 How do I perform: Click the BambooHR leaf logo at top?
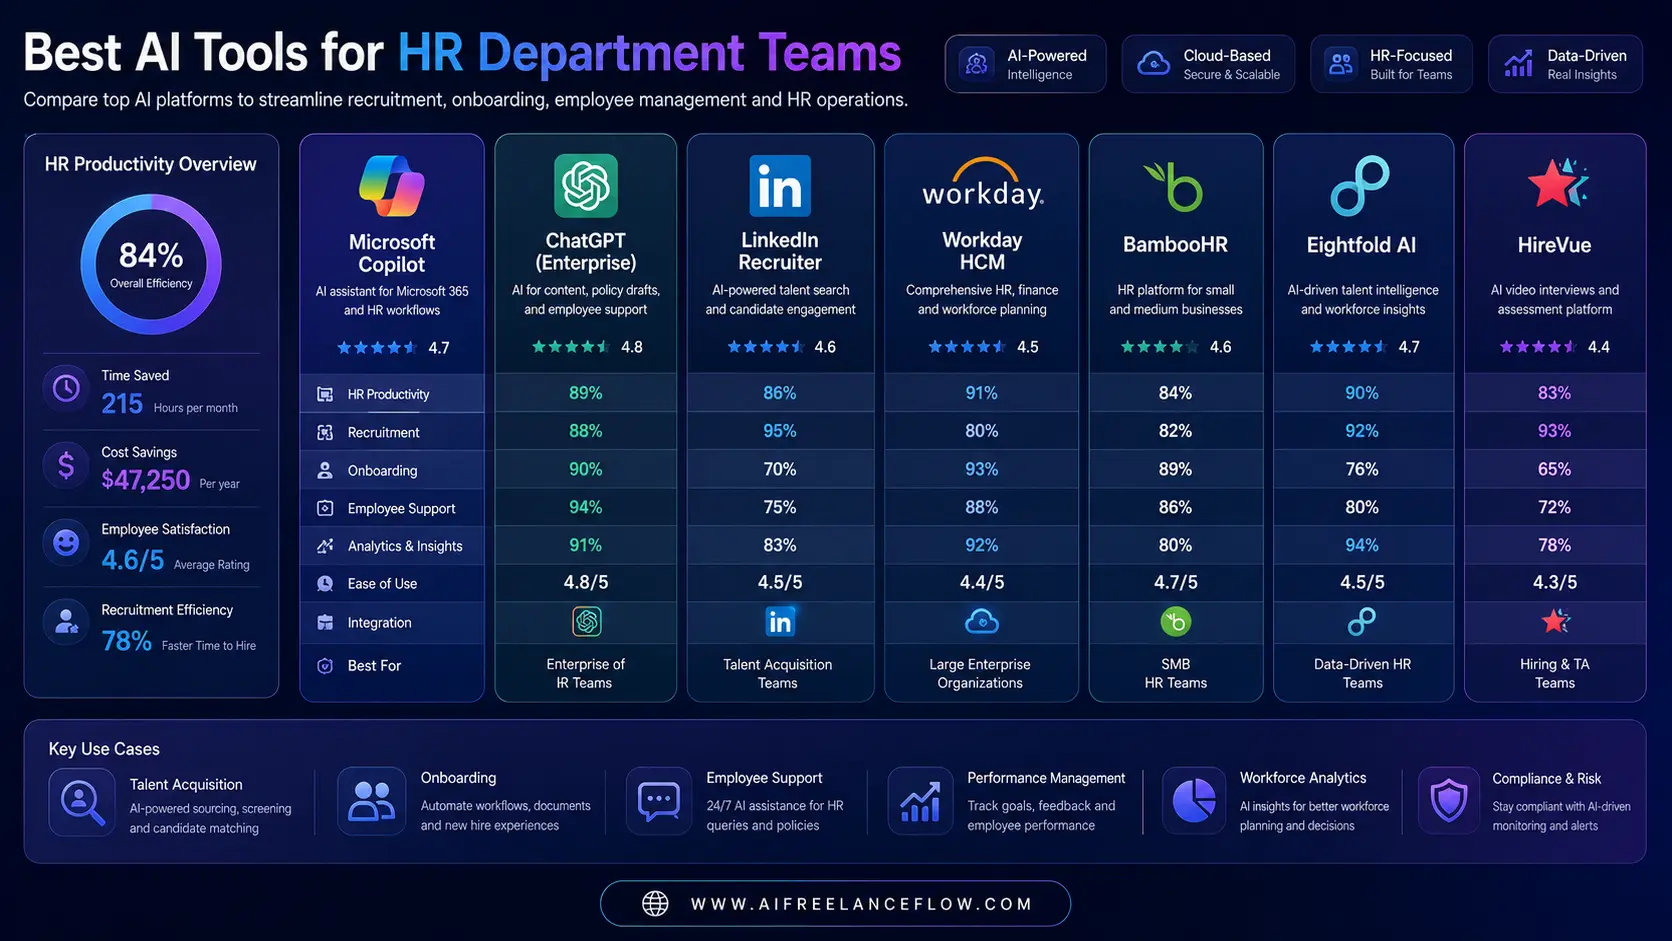tap(1174, 187)
